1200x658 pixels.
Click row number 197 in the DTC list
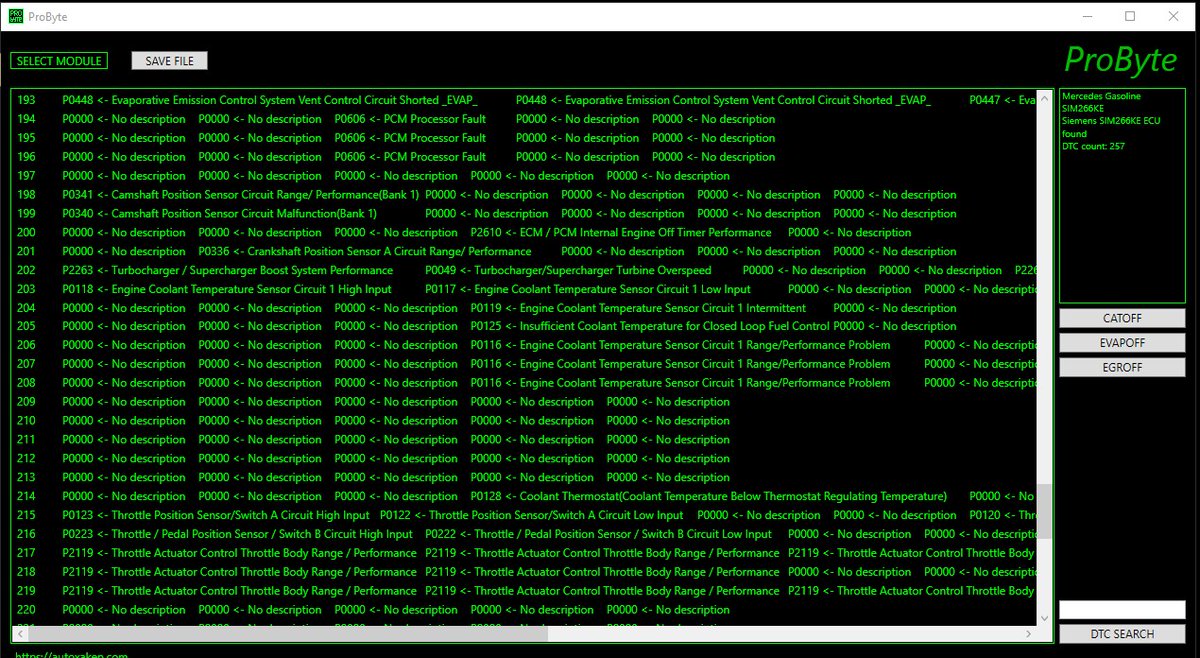click(26, 176)
